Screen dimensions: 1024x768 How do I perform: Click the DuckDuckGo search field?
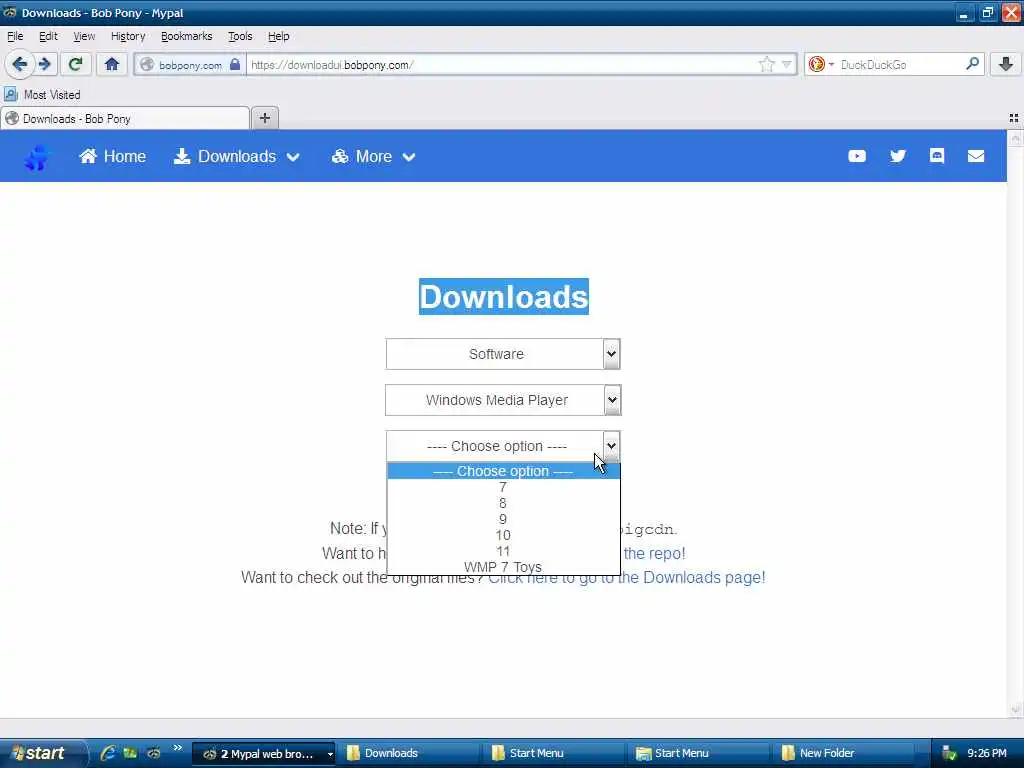[900, 64]
